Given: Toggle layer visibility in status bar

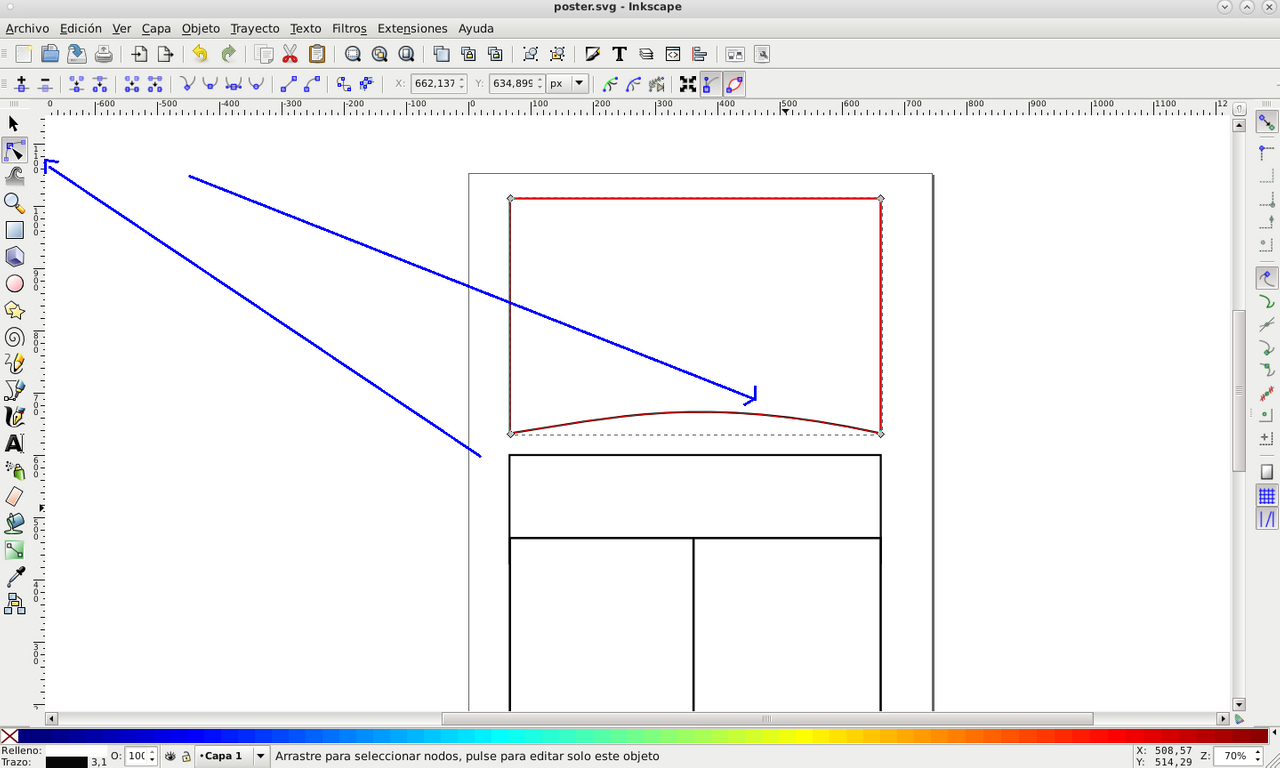Looking at the screenshot, I should 170,756.
